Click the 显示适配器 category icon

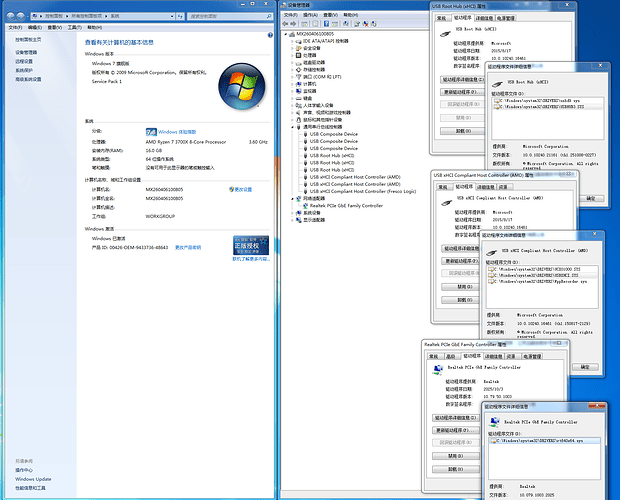299,220
